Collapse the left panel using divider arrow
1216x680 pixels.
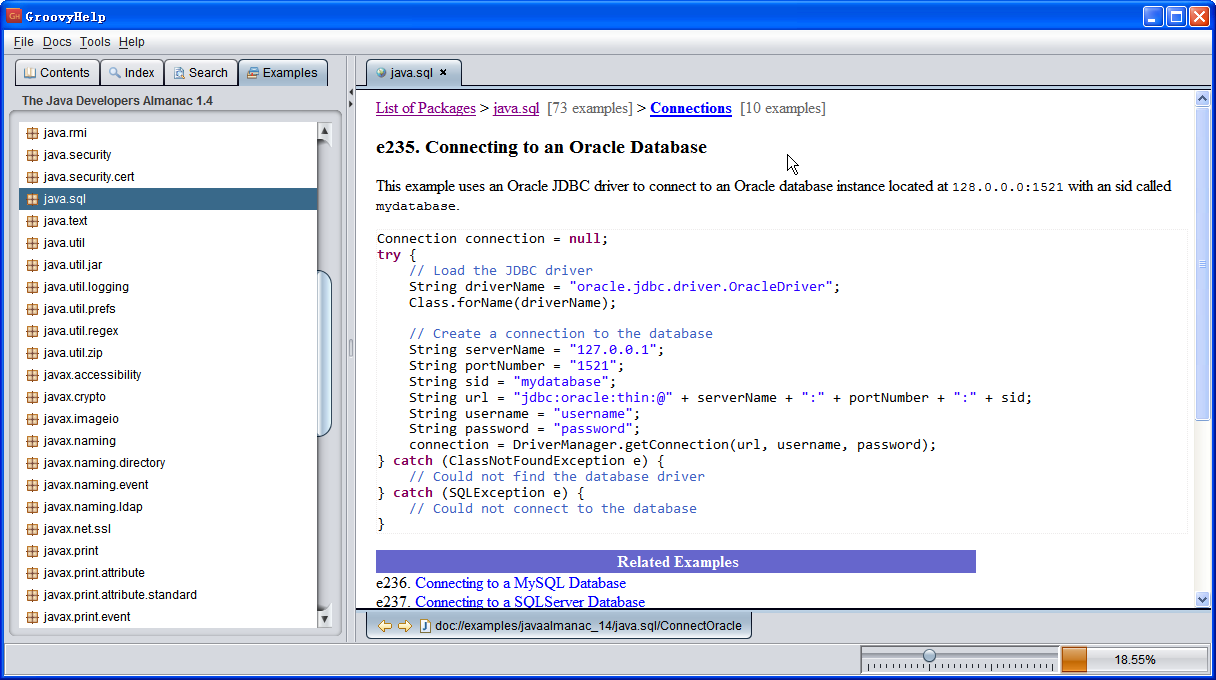[x=351, y=93]
